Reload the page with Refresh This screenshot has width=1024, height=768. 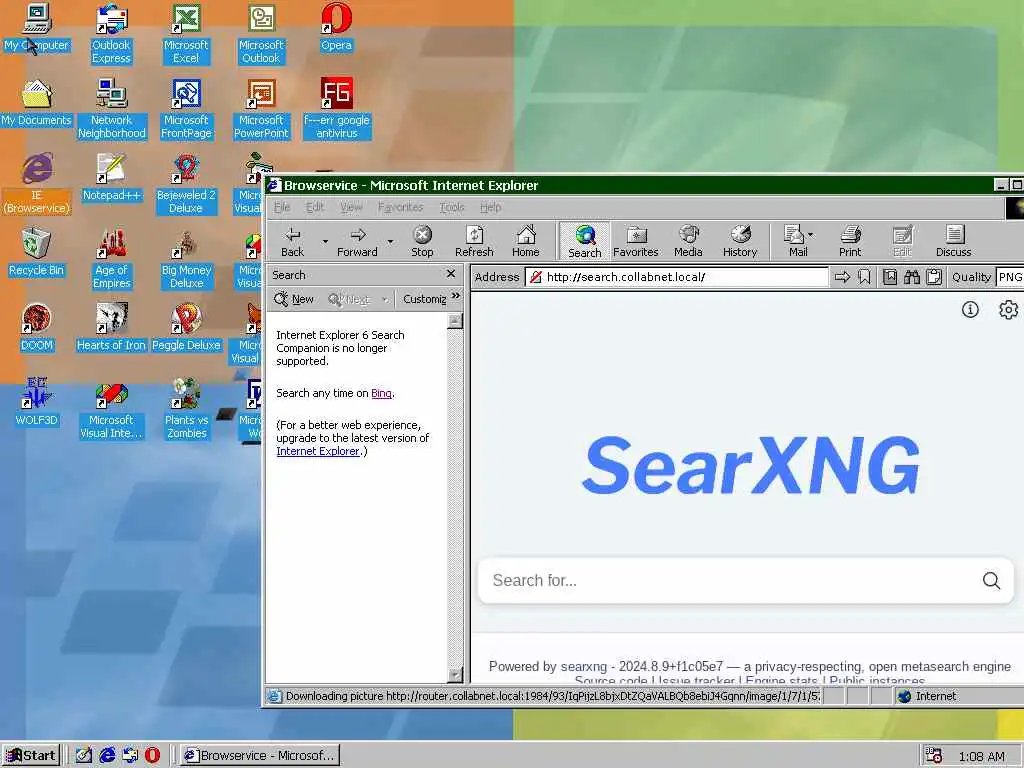pyautogui.click(x=474, y=242)
